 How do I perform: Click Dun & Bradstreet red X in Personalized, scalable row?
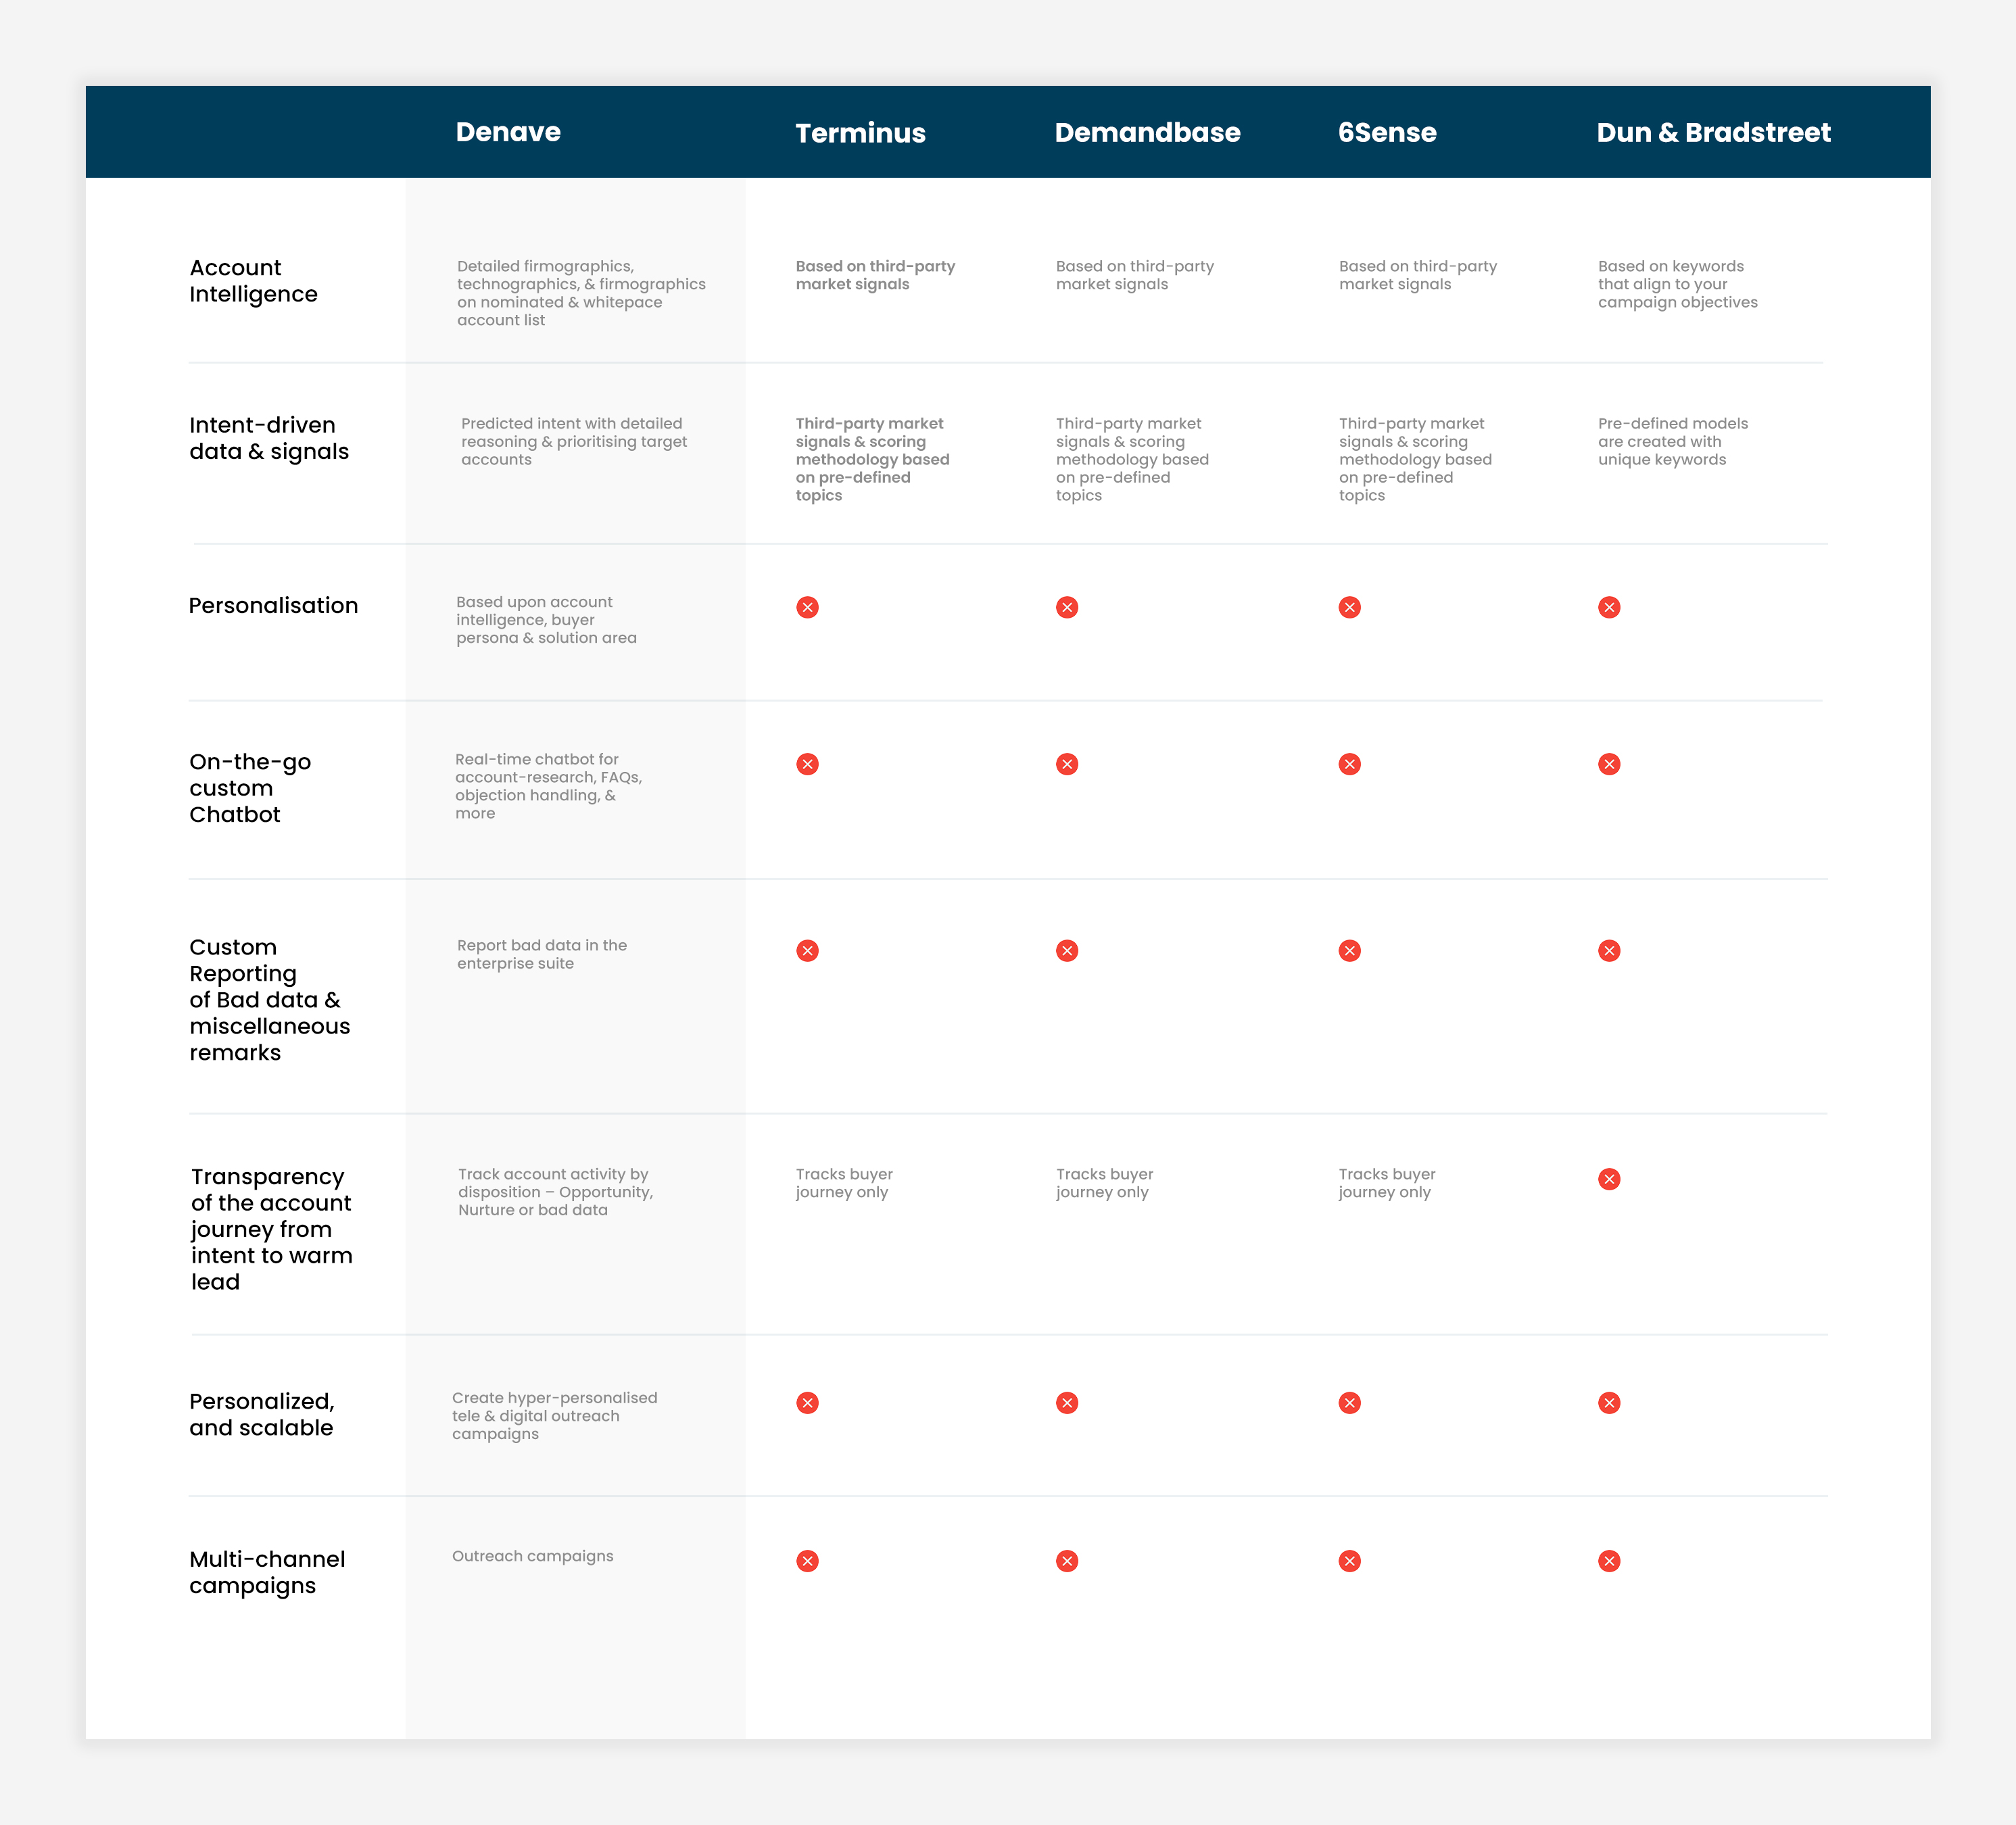click(x=1609, y=1403)
